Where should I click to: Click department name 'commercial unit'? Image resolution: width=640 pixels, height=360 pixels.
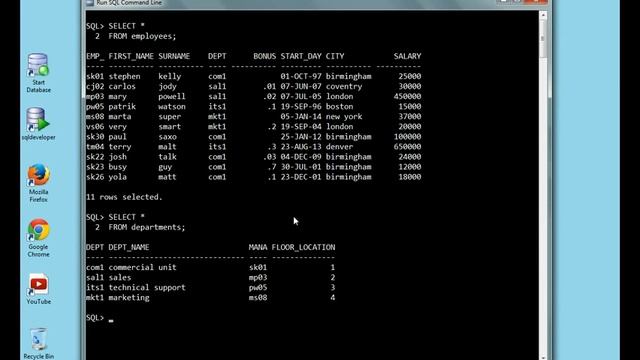pyautogui.click(x=142, y=267)
